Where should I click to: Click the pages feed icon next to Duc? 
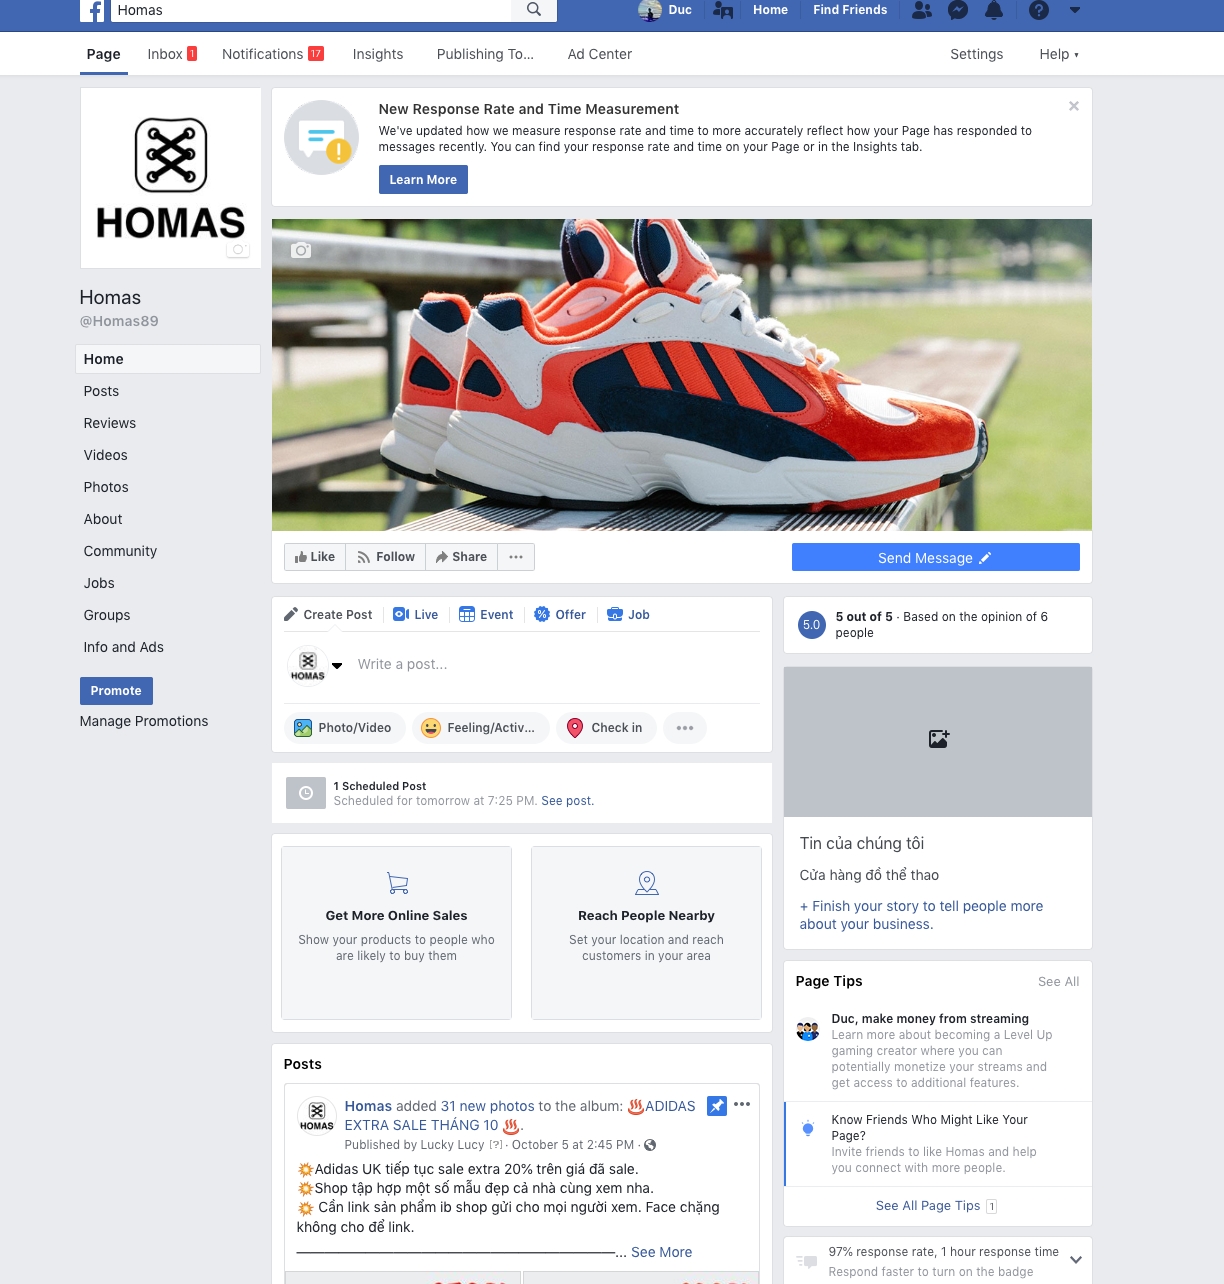click(x=723, y=10)
